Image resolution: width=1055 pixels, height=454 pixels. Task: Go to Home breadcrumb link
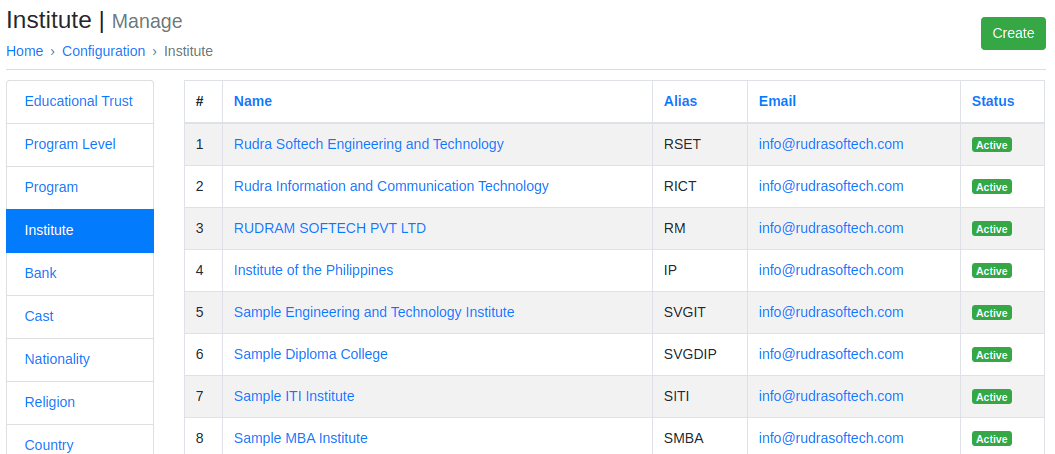click(25, 51)
